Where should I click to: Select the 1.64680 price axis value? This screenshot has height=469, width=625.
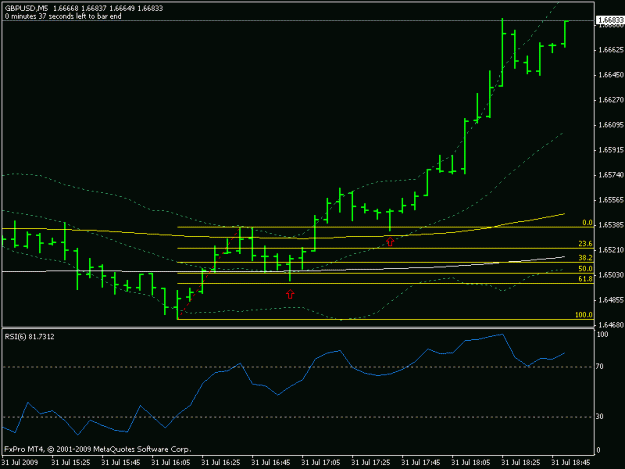[611, 325]
